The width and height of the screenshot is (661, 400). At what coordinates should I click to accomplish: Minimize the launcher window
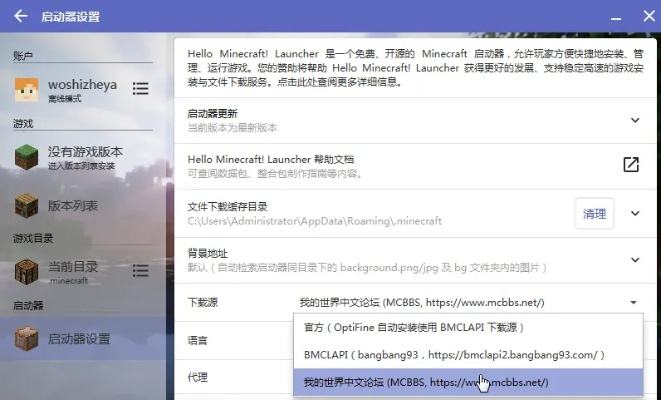[616, 17]
